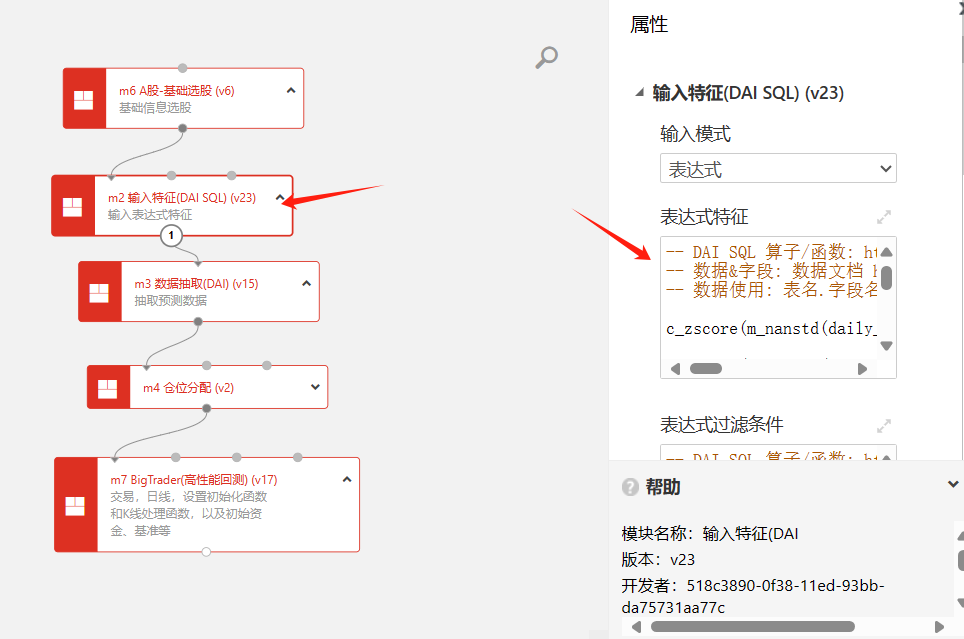Click the horizontal scrollbar in 表达式特征 editor
Screen dimensions: 964x639
tap(706, 369)
